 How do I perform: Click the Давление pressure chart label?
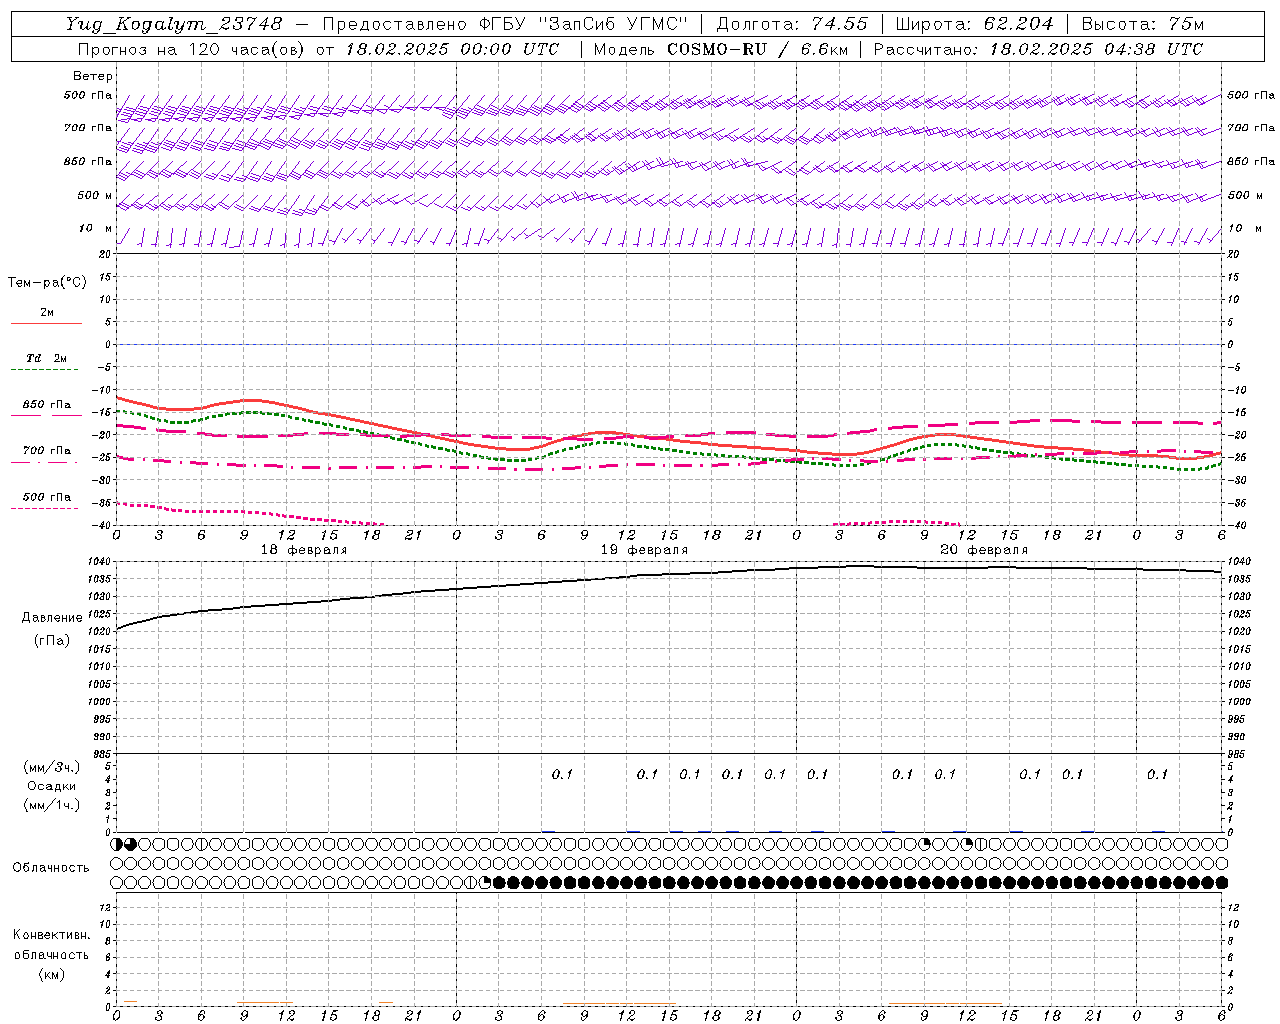coord(52,618)
